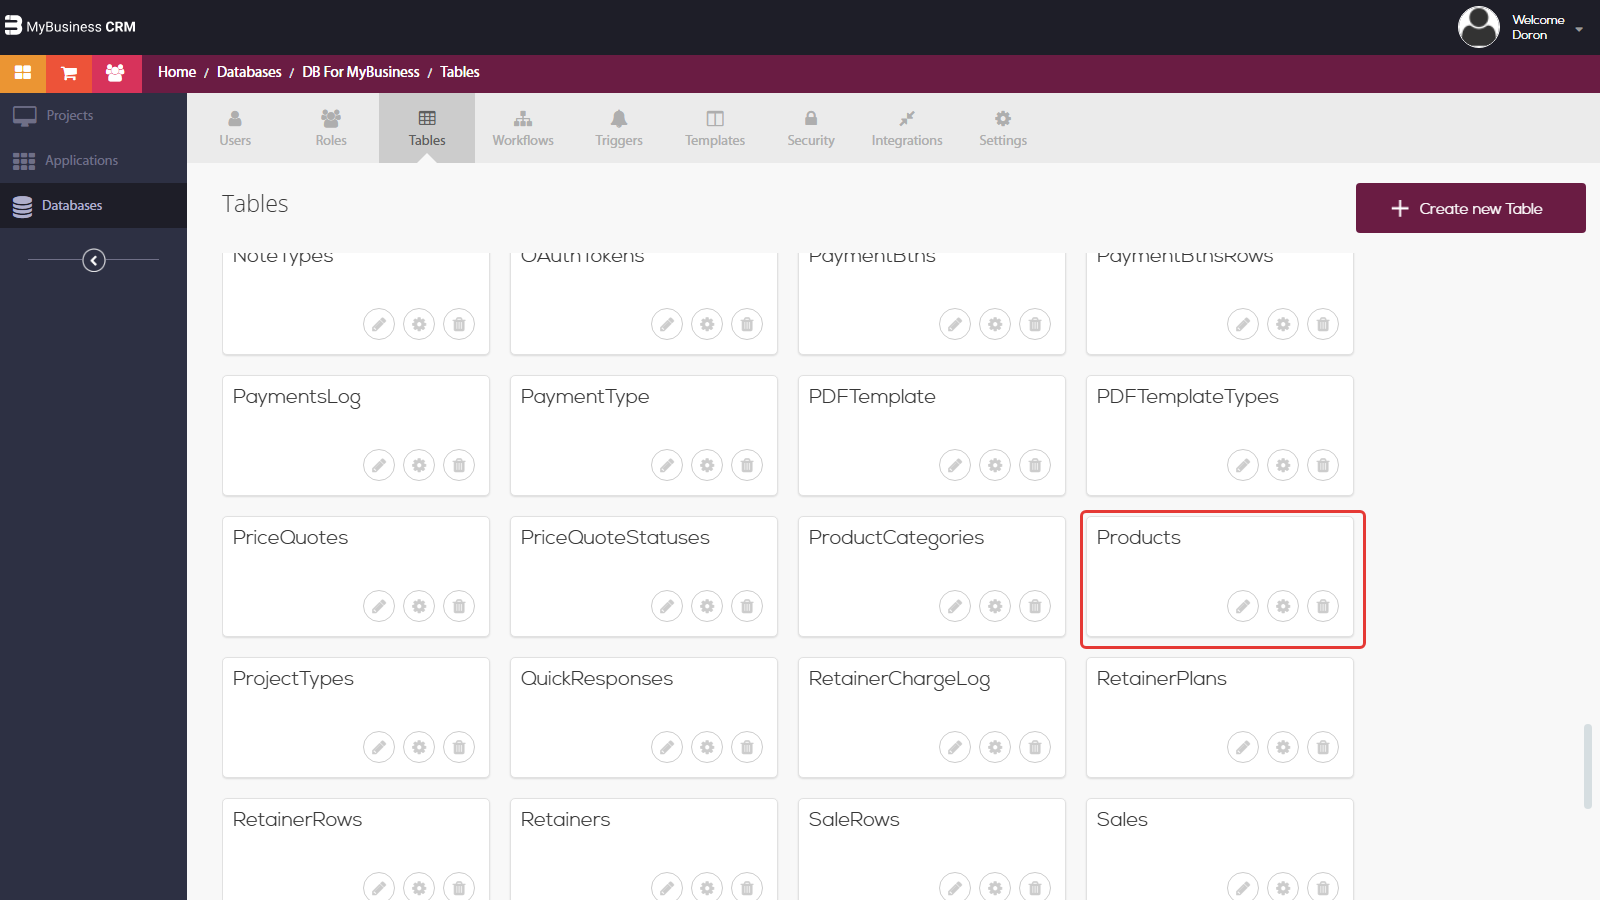Open PriceQuoteStatuses settings gear

707,606
